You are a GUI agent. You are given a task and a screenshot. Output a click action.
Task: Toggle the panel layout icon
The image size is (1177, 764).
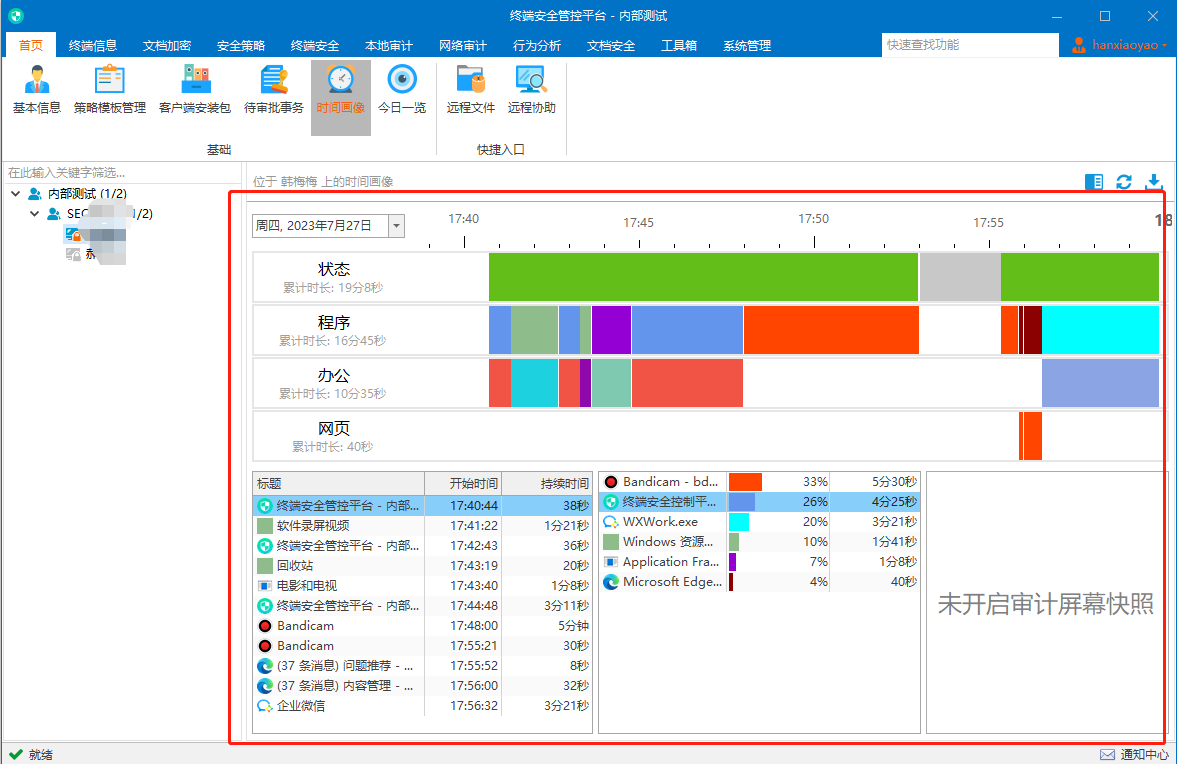point(1094,182)
